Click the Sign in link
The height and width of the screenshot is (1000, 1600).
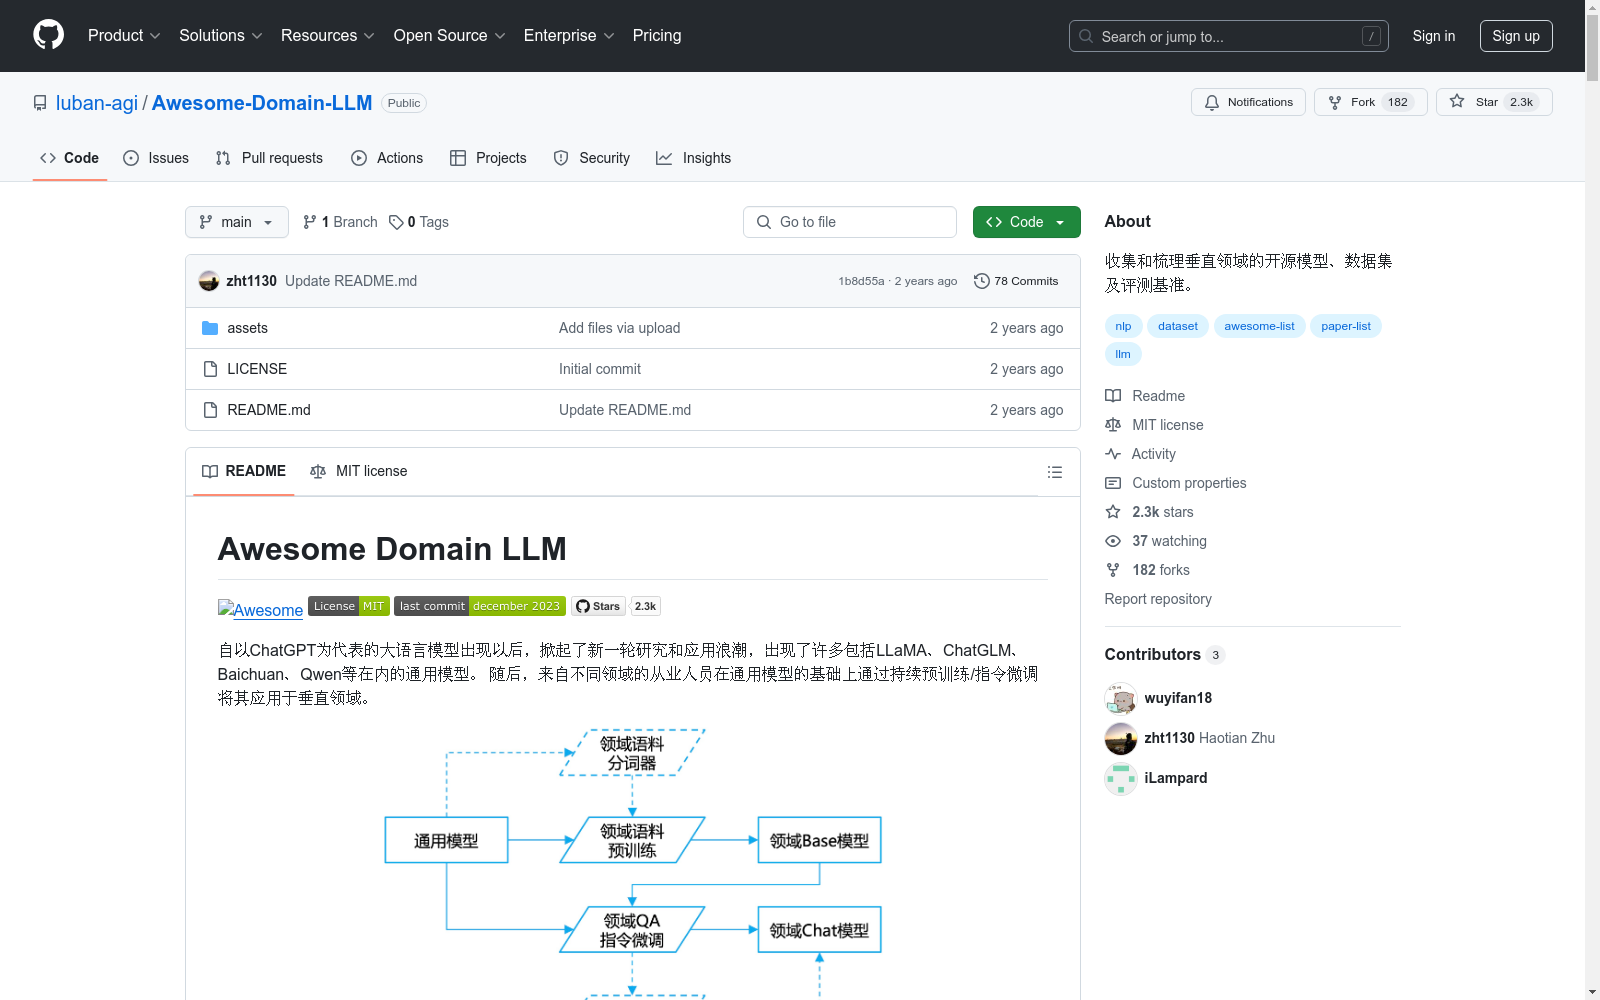[1434, 36]
